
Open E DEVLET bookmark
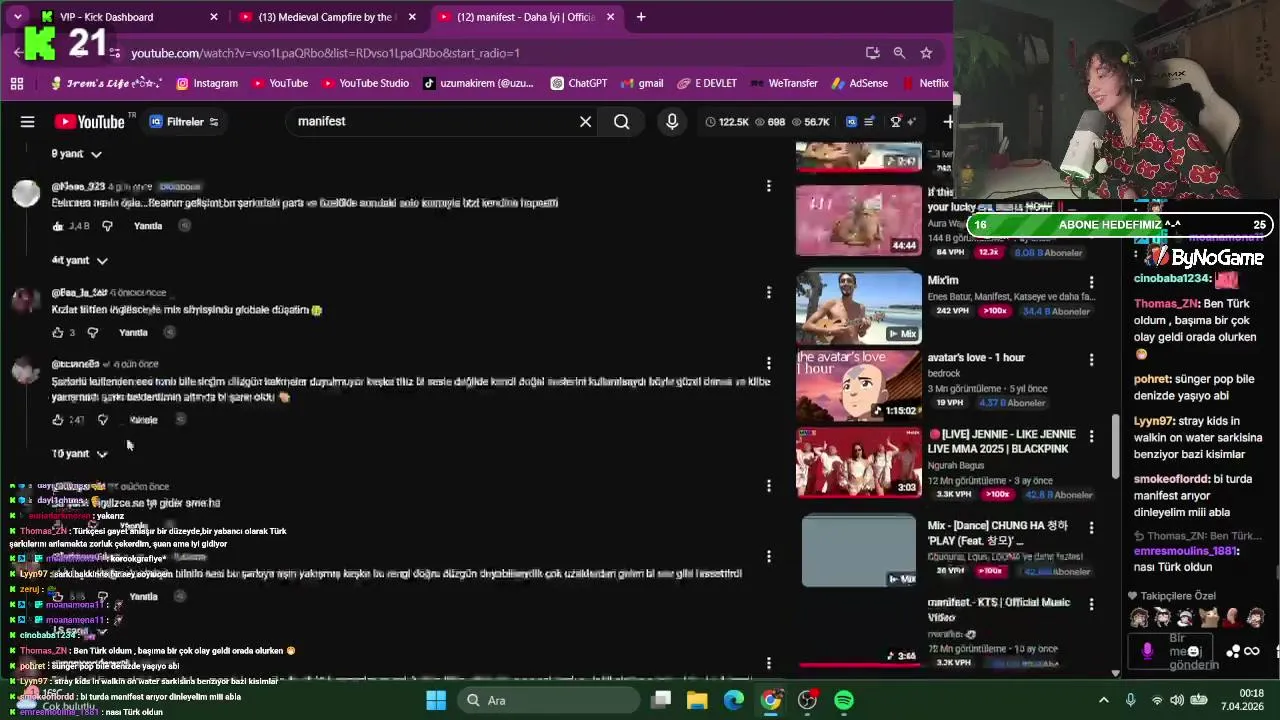tap(707, 83)
